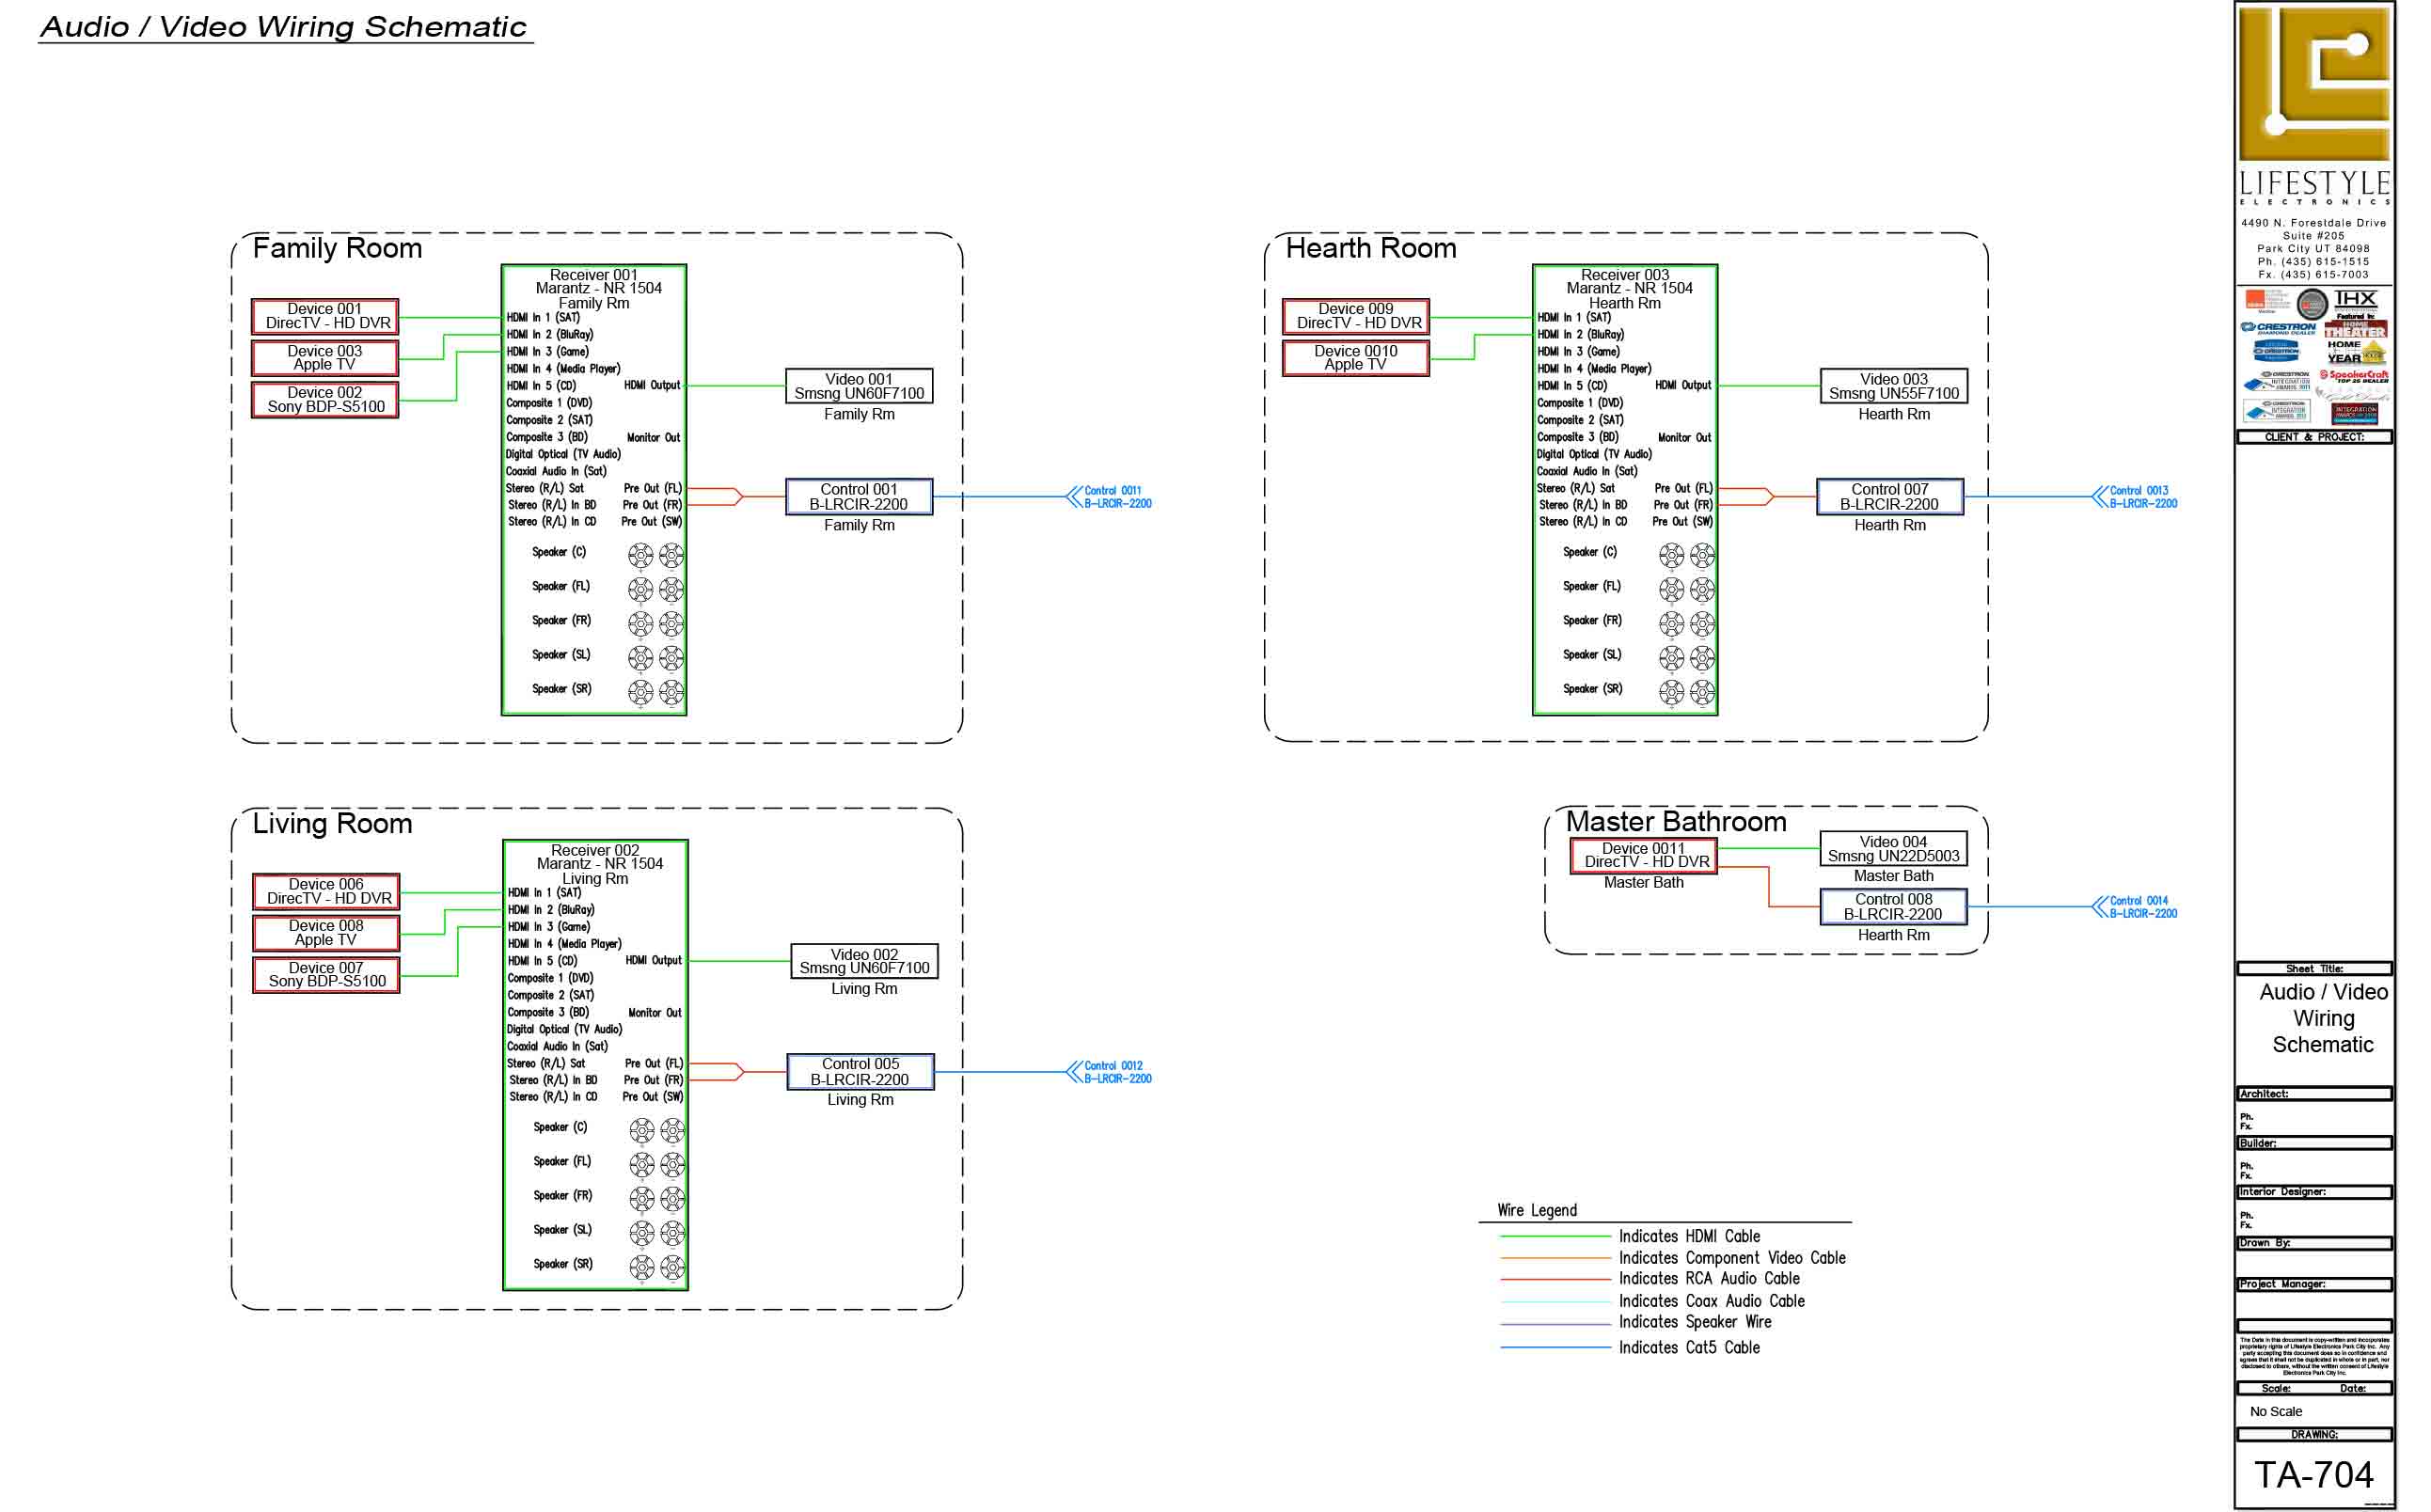
Task: Click the Architect field in title block
Action: 2314,1094
